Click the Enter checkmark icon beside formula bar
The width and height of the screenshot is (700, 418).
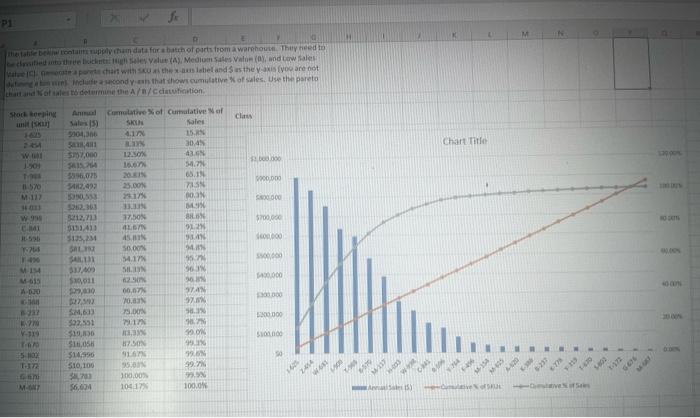(x=144, y=18)
